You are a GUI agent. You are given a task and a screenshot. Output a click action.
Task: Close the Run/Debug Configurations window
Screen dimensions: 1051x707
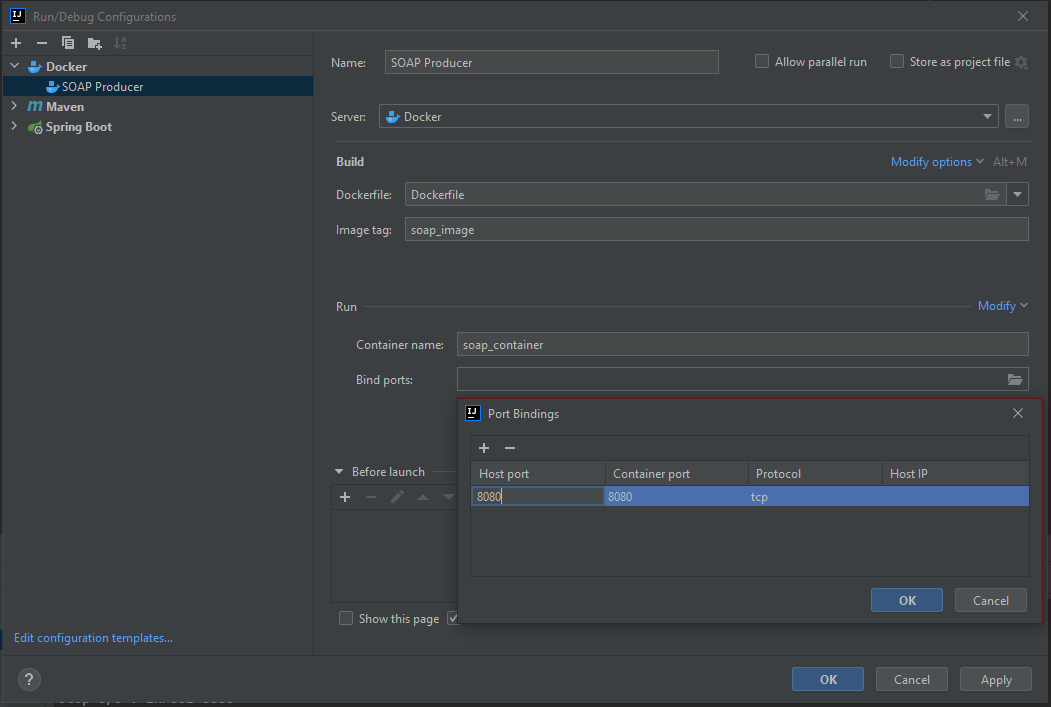pos(1022,16)
